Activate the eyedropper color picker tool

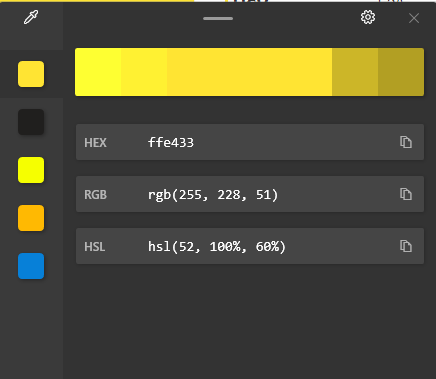click(31, 17)
